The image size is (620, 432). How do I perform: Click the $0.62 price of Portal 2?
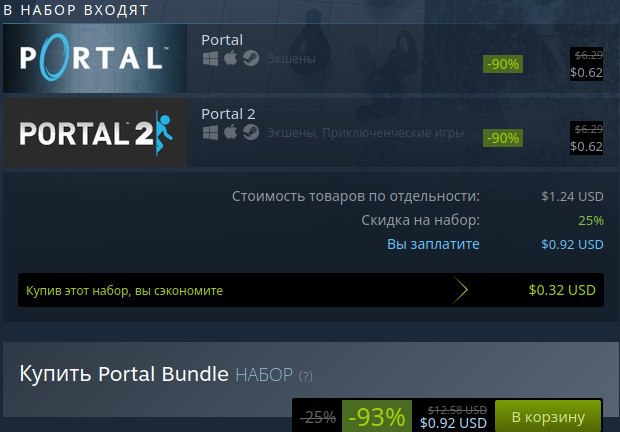point(586,147)
